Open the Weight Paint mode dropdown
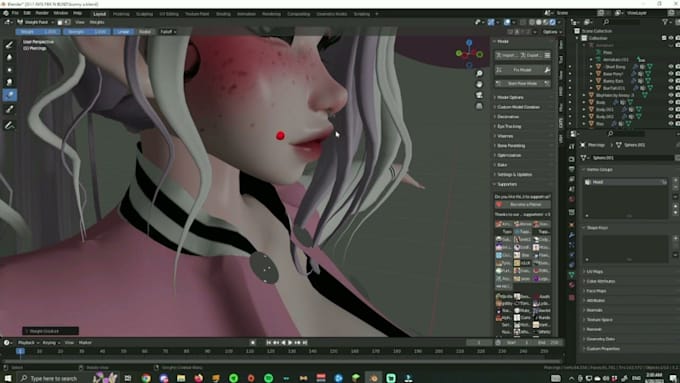This screenshot has height=383, width=680. tap(36, 22)
